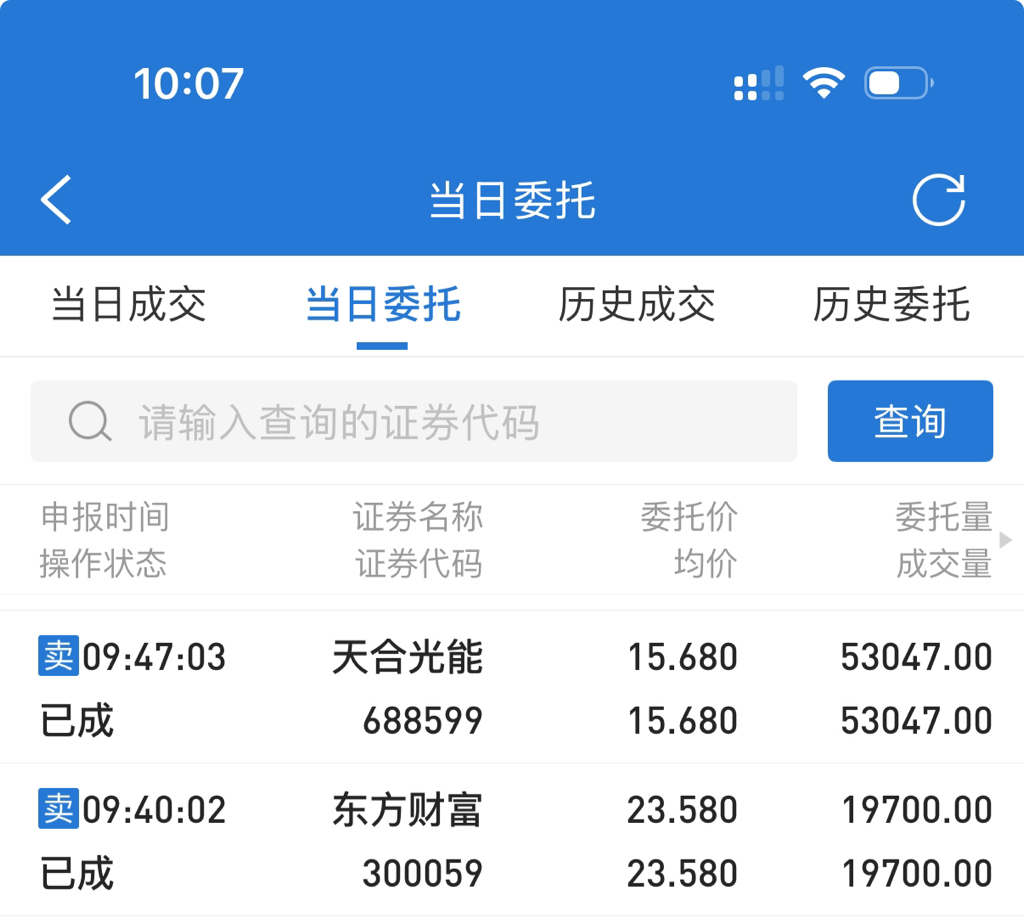This screenshot has width=1024, height=924.
Task: Tap 均价 23.580 on 300059 line
Action: click(x=682, y=874)
